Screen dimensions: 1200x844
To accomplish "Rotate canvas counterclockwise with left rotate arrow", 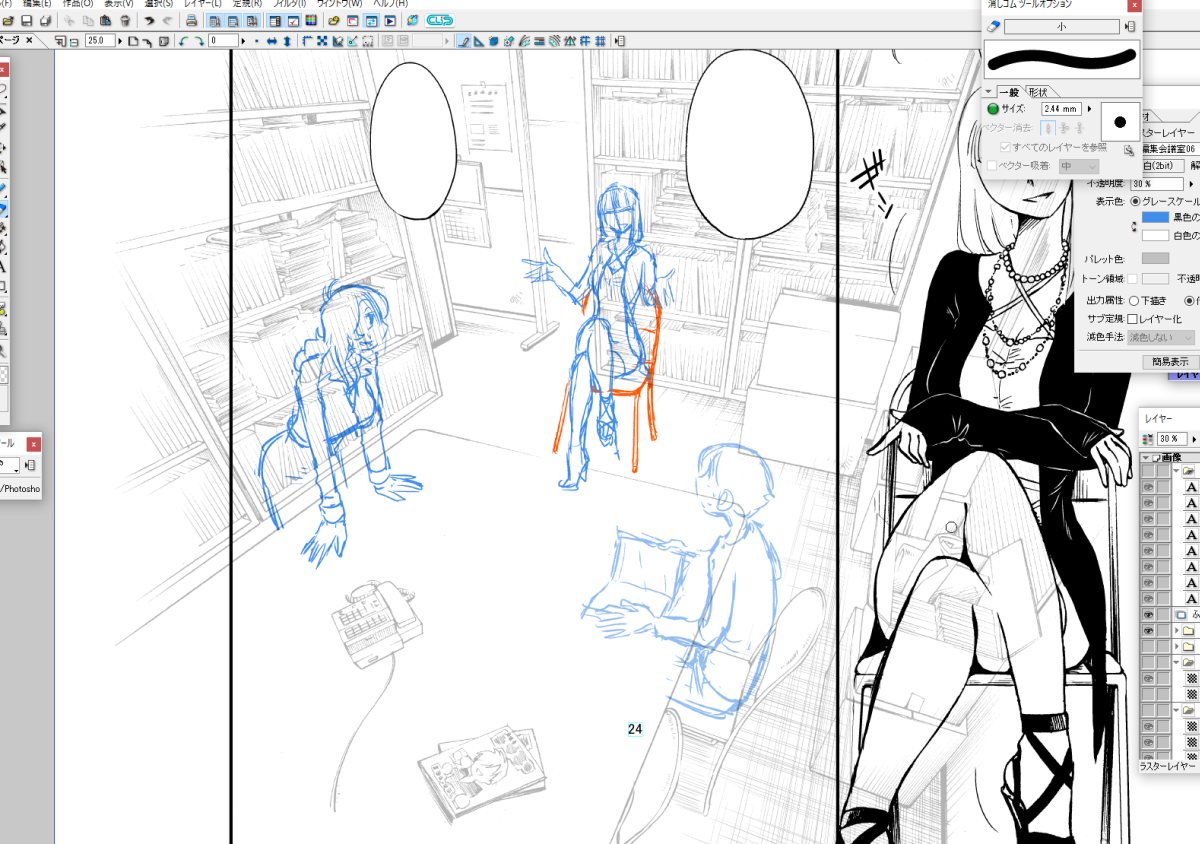I will tap(183, 41).
